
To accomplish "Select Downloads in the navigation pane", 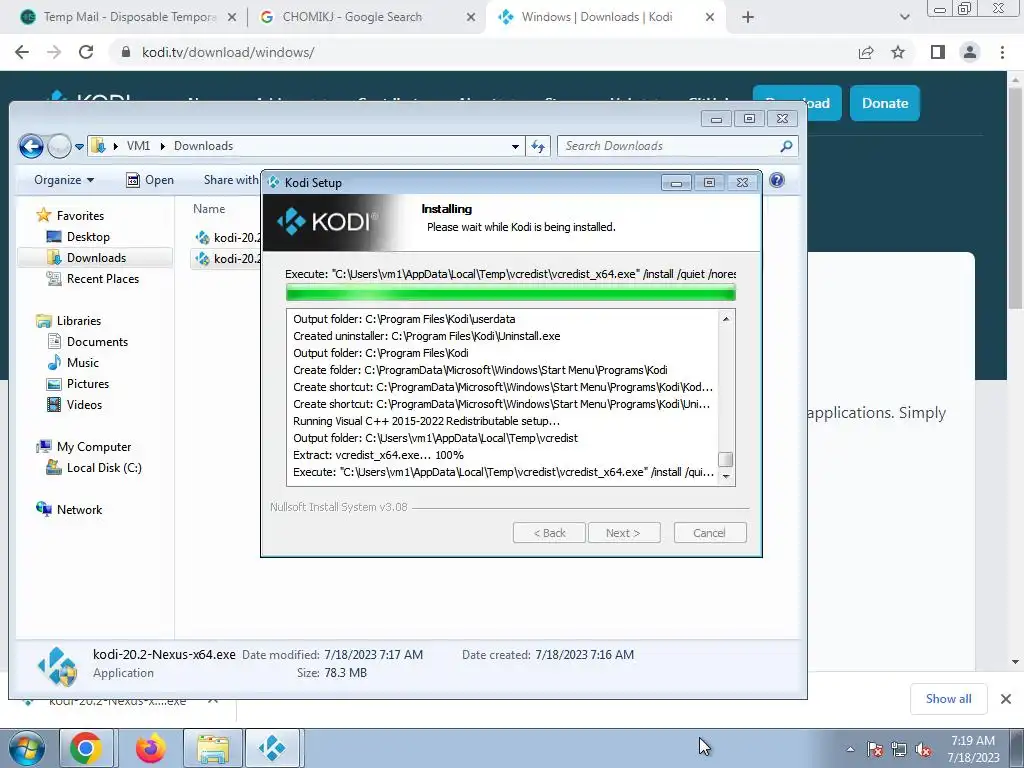I will click(x=96, y=258).
